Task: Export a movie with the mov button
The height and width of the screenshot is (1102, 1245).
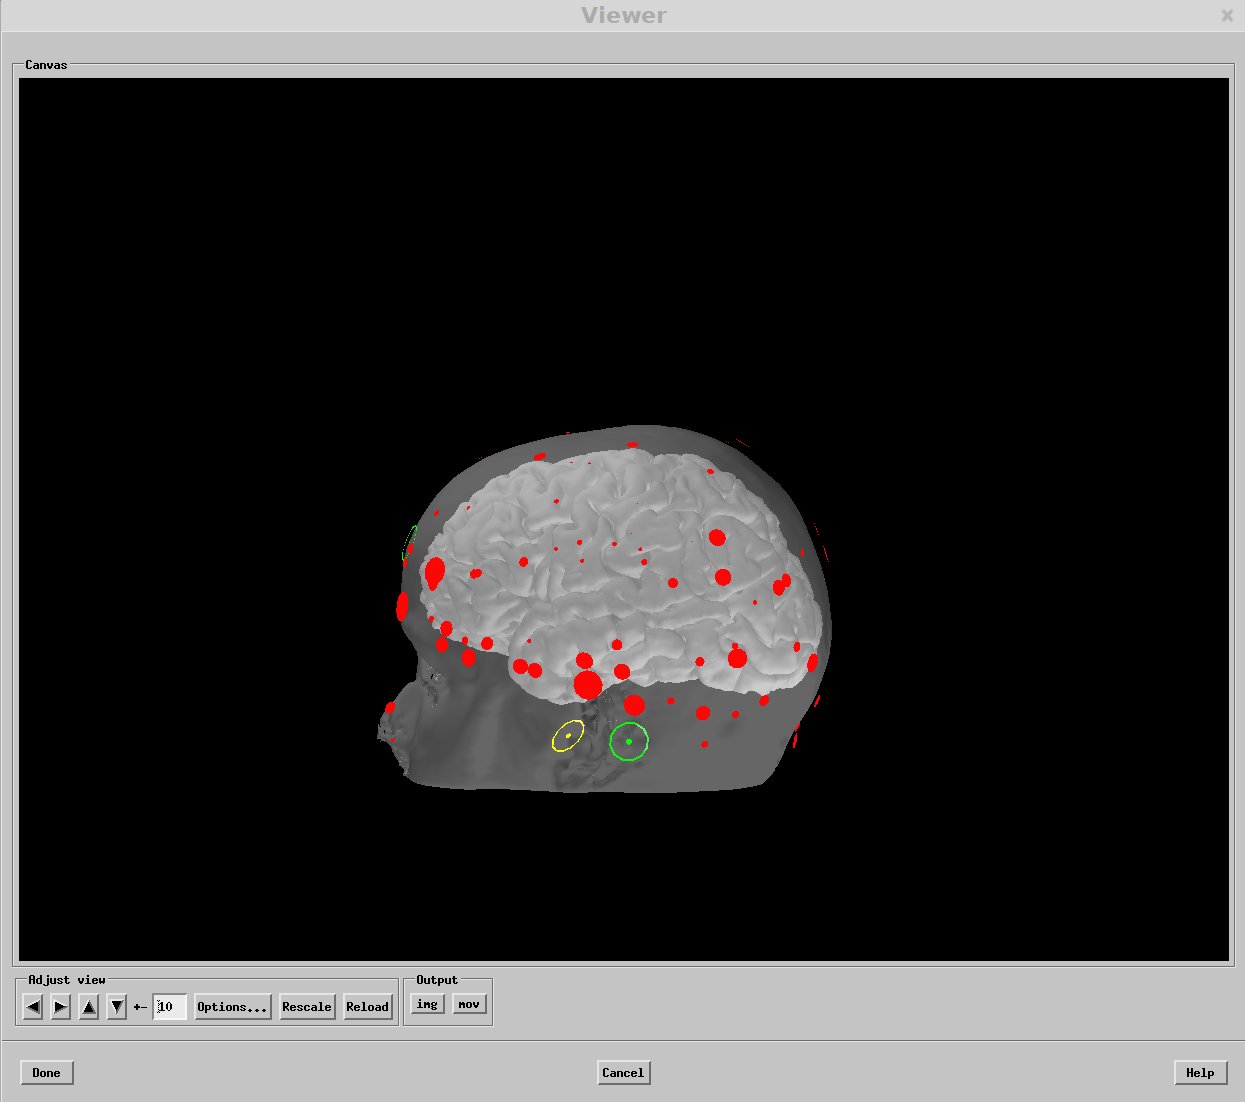Action: (x=469, y=1004)
